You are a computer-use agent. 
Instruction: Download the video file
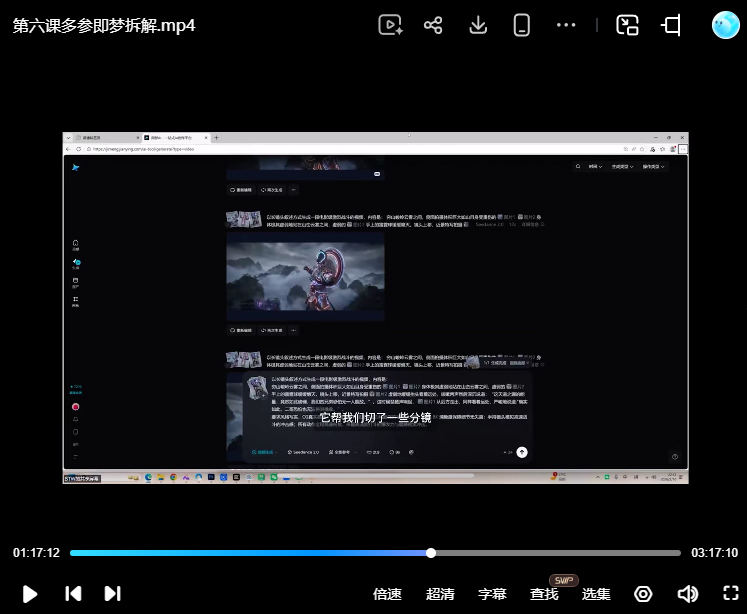pyautogui.click(x=478, y=25)
